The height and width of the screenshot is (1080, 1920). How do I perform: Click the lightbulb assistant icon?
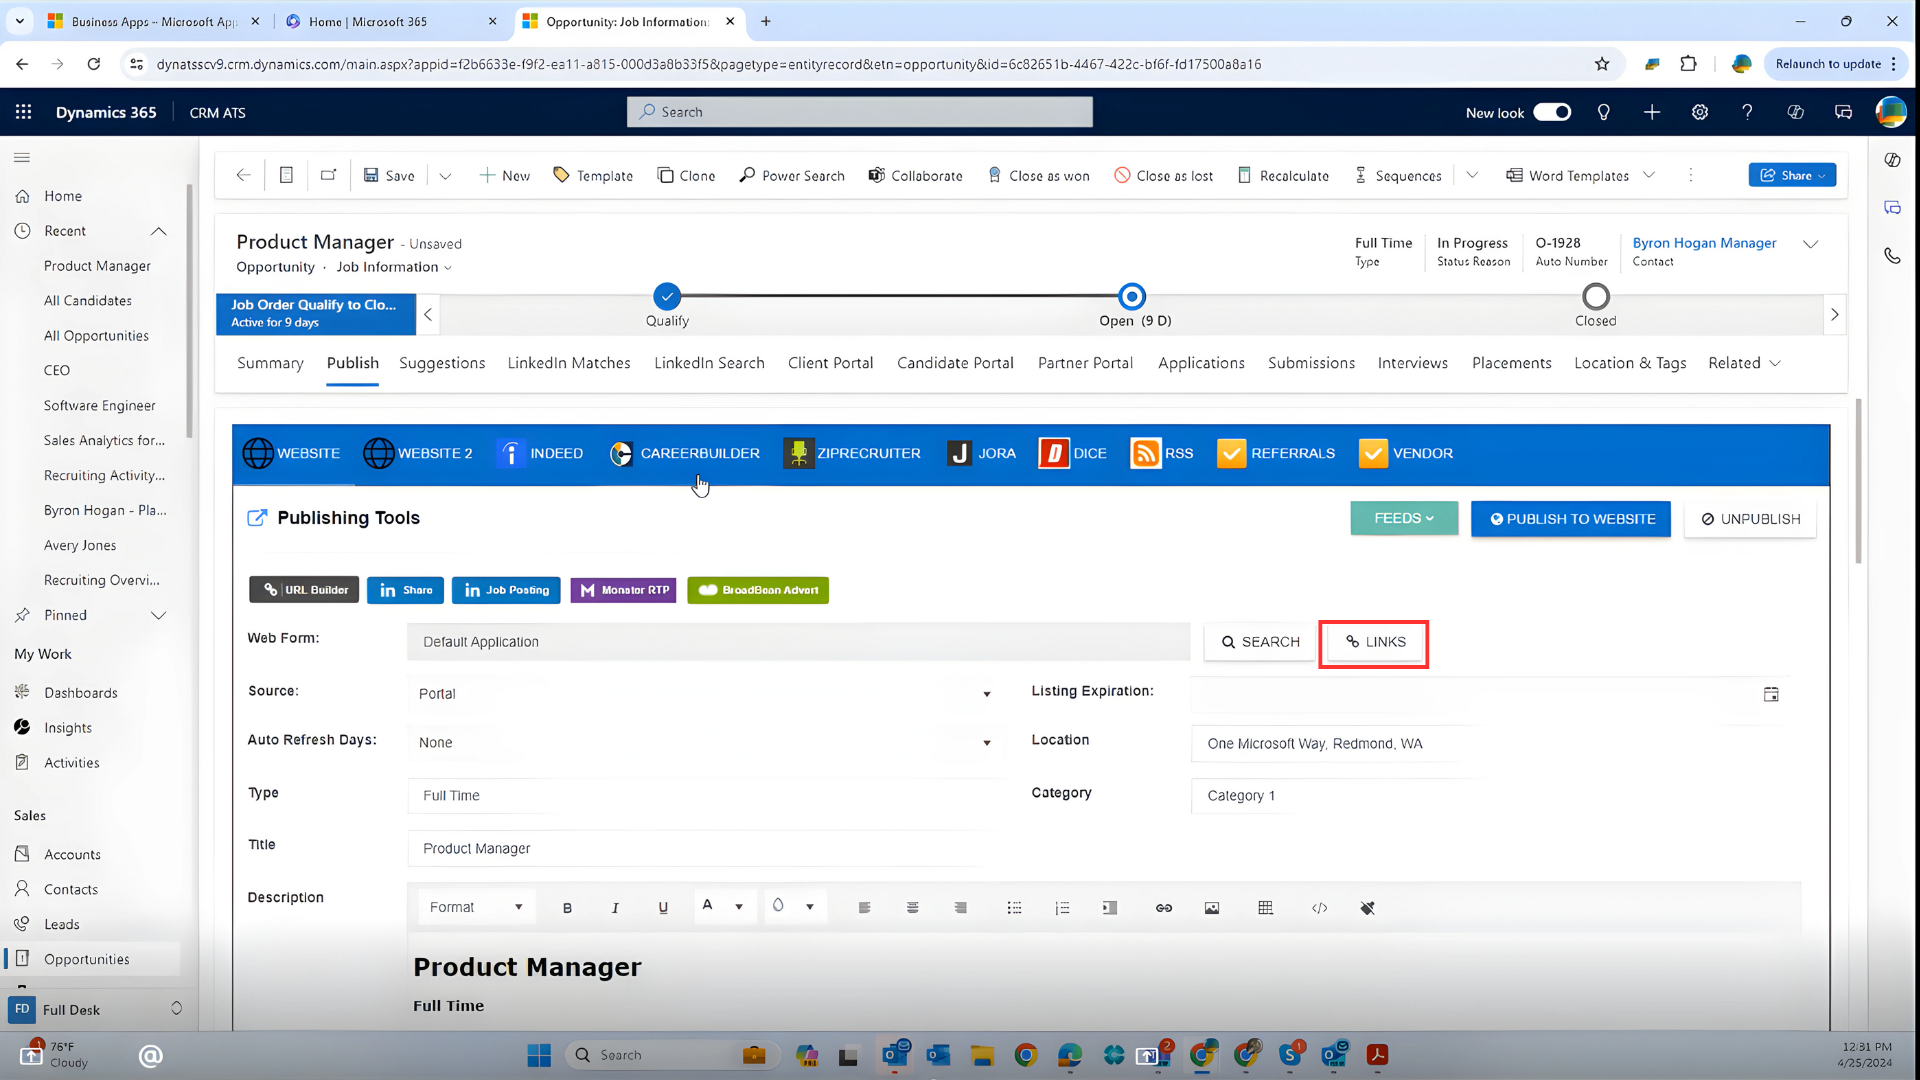(1604, 112)
